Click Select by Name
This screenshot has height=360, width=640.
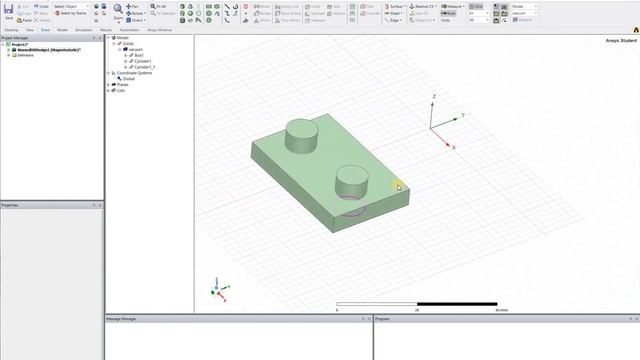click(x=71, y=13)
